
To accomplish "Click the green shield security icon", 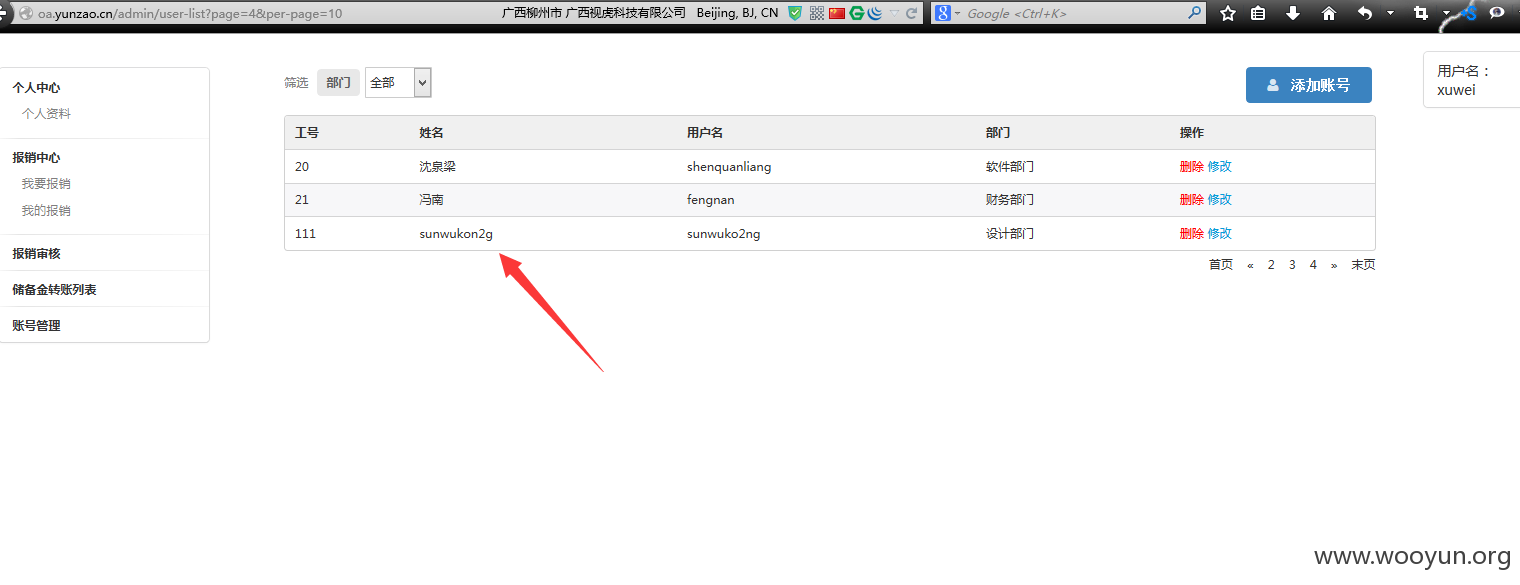I will click(795, 13).
